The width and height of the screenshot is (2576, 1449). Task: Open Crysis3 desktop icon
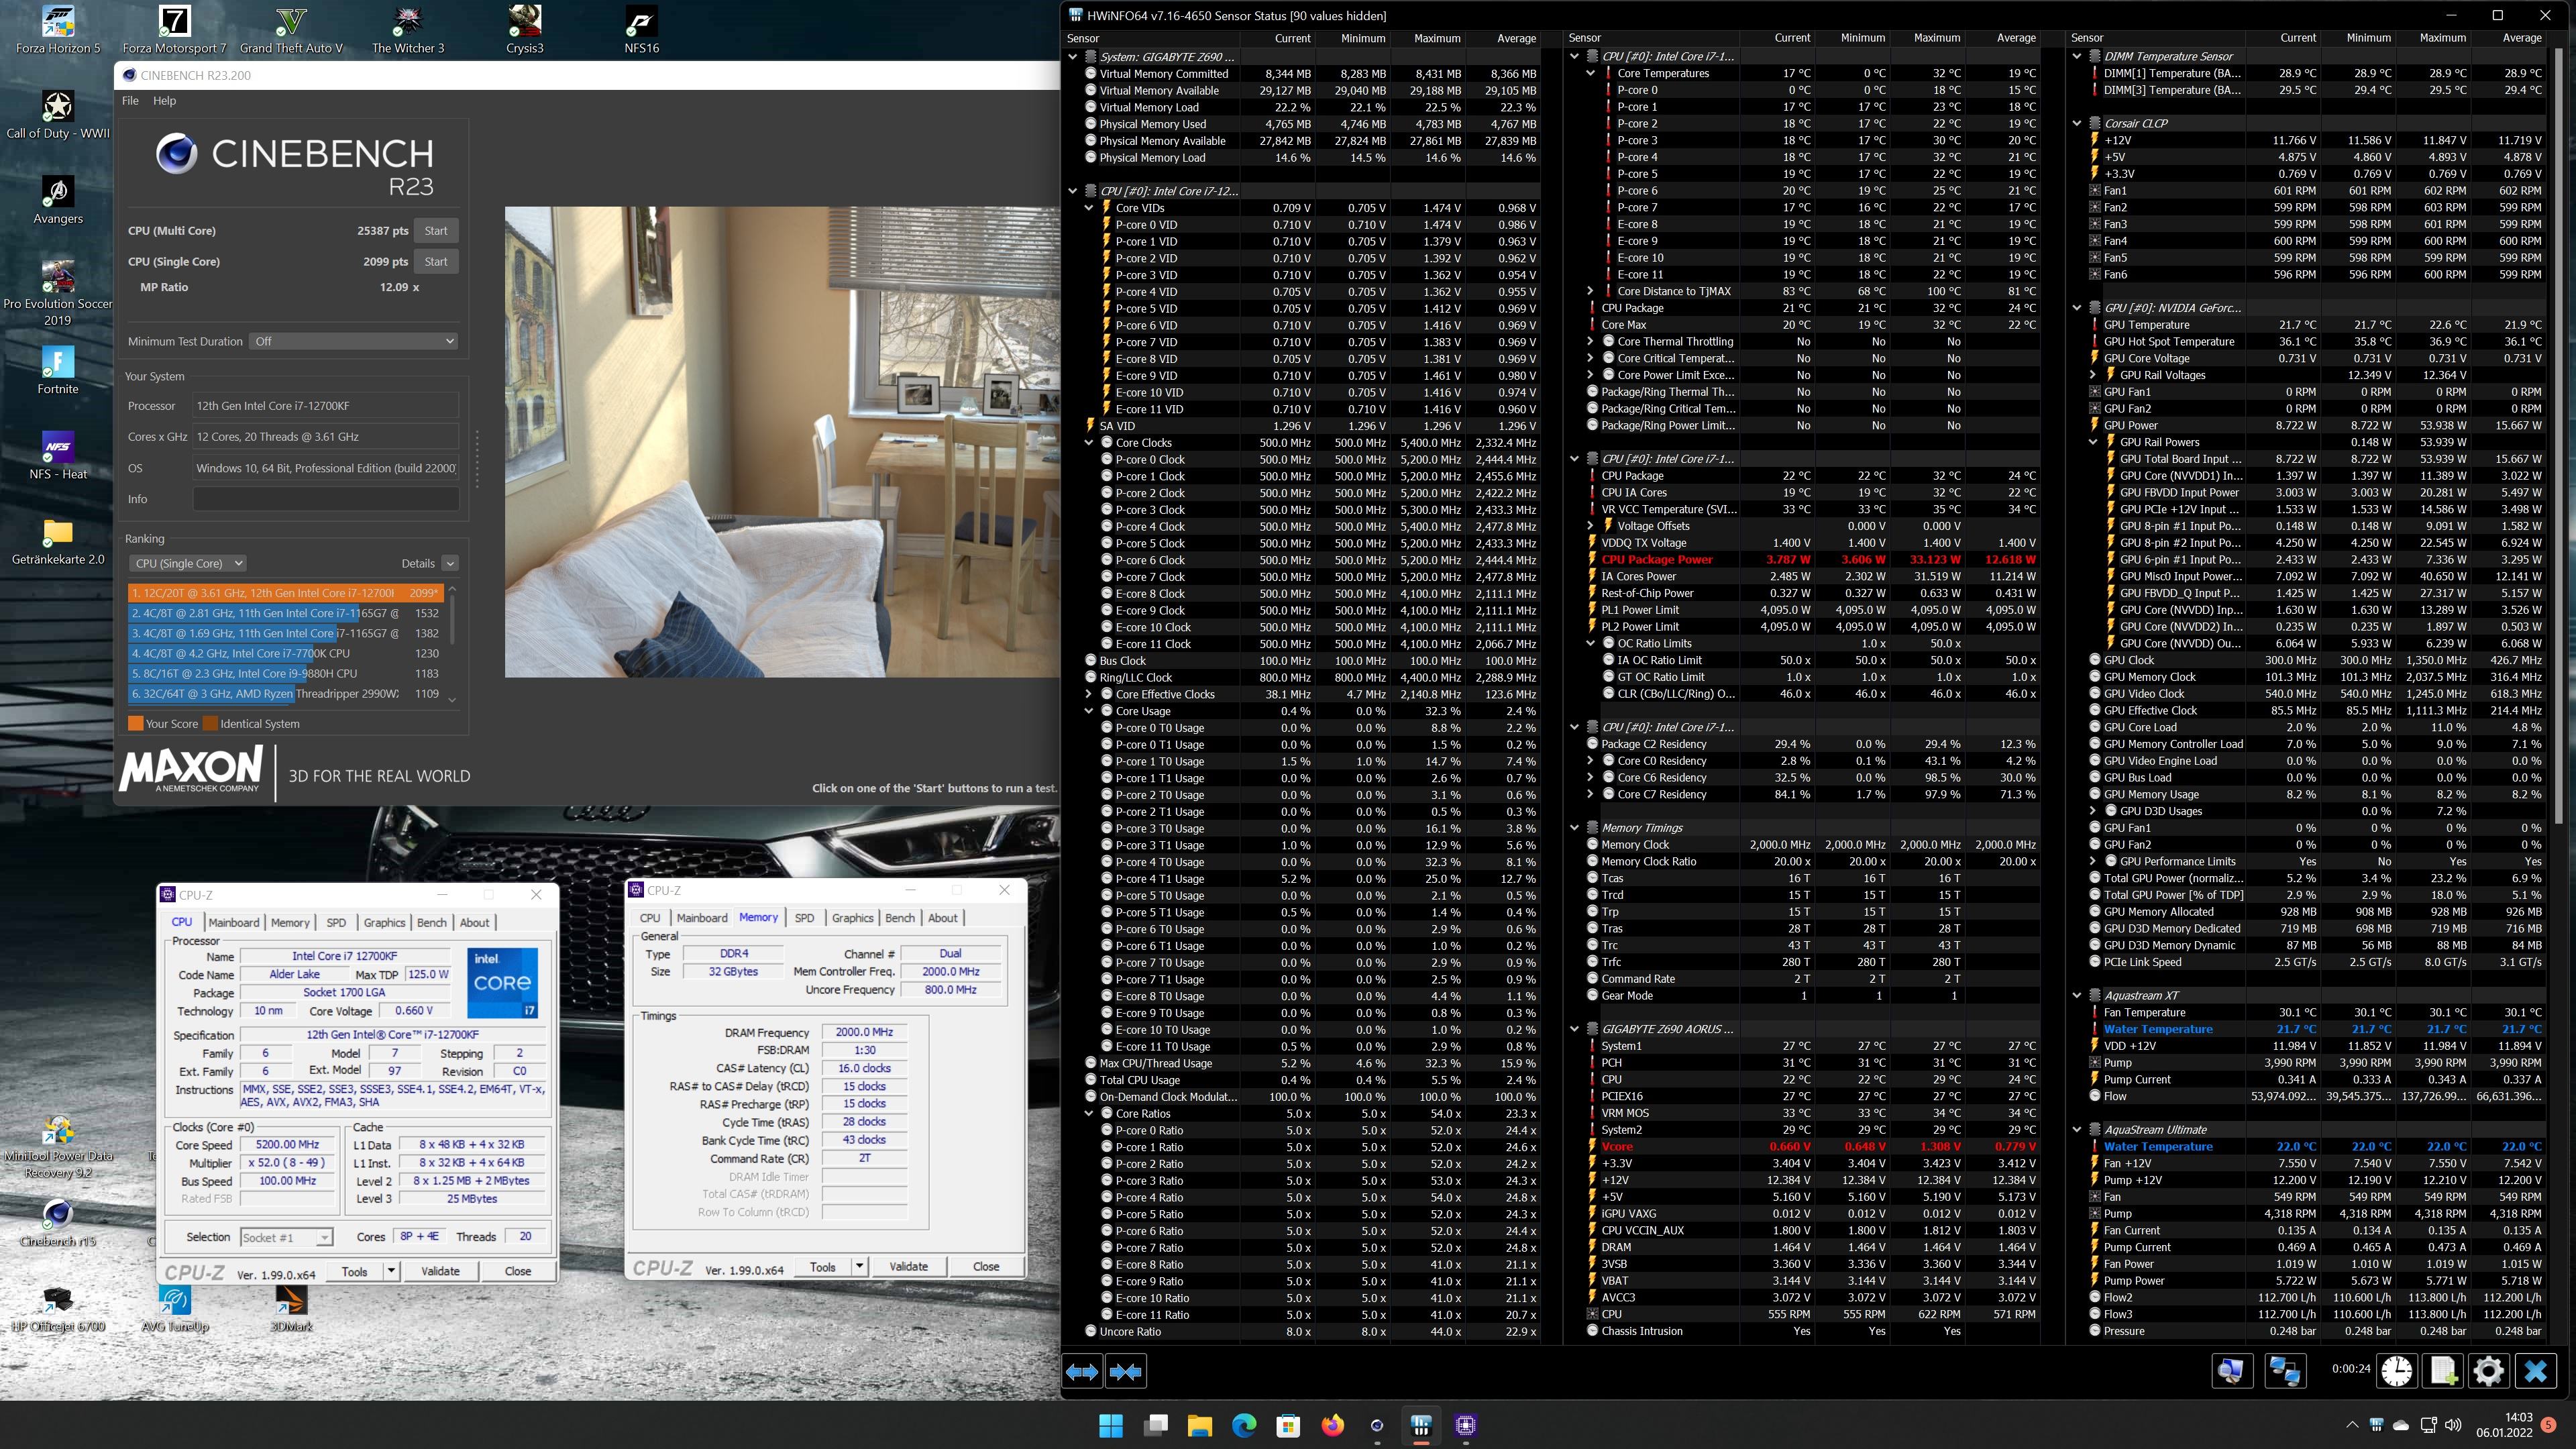coord(525,29)
